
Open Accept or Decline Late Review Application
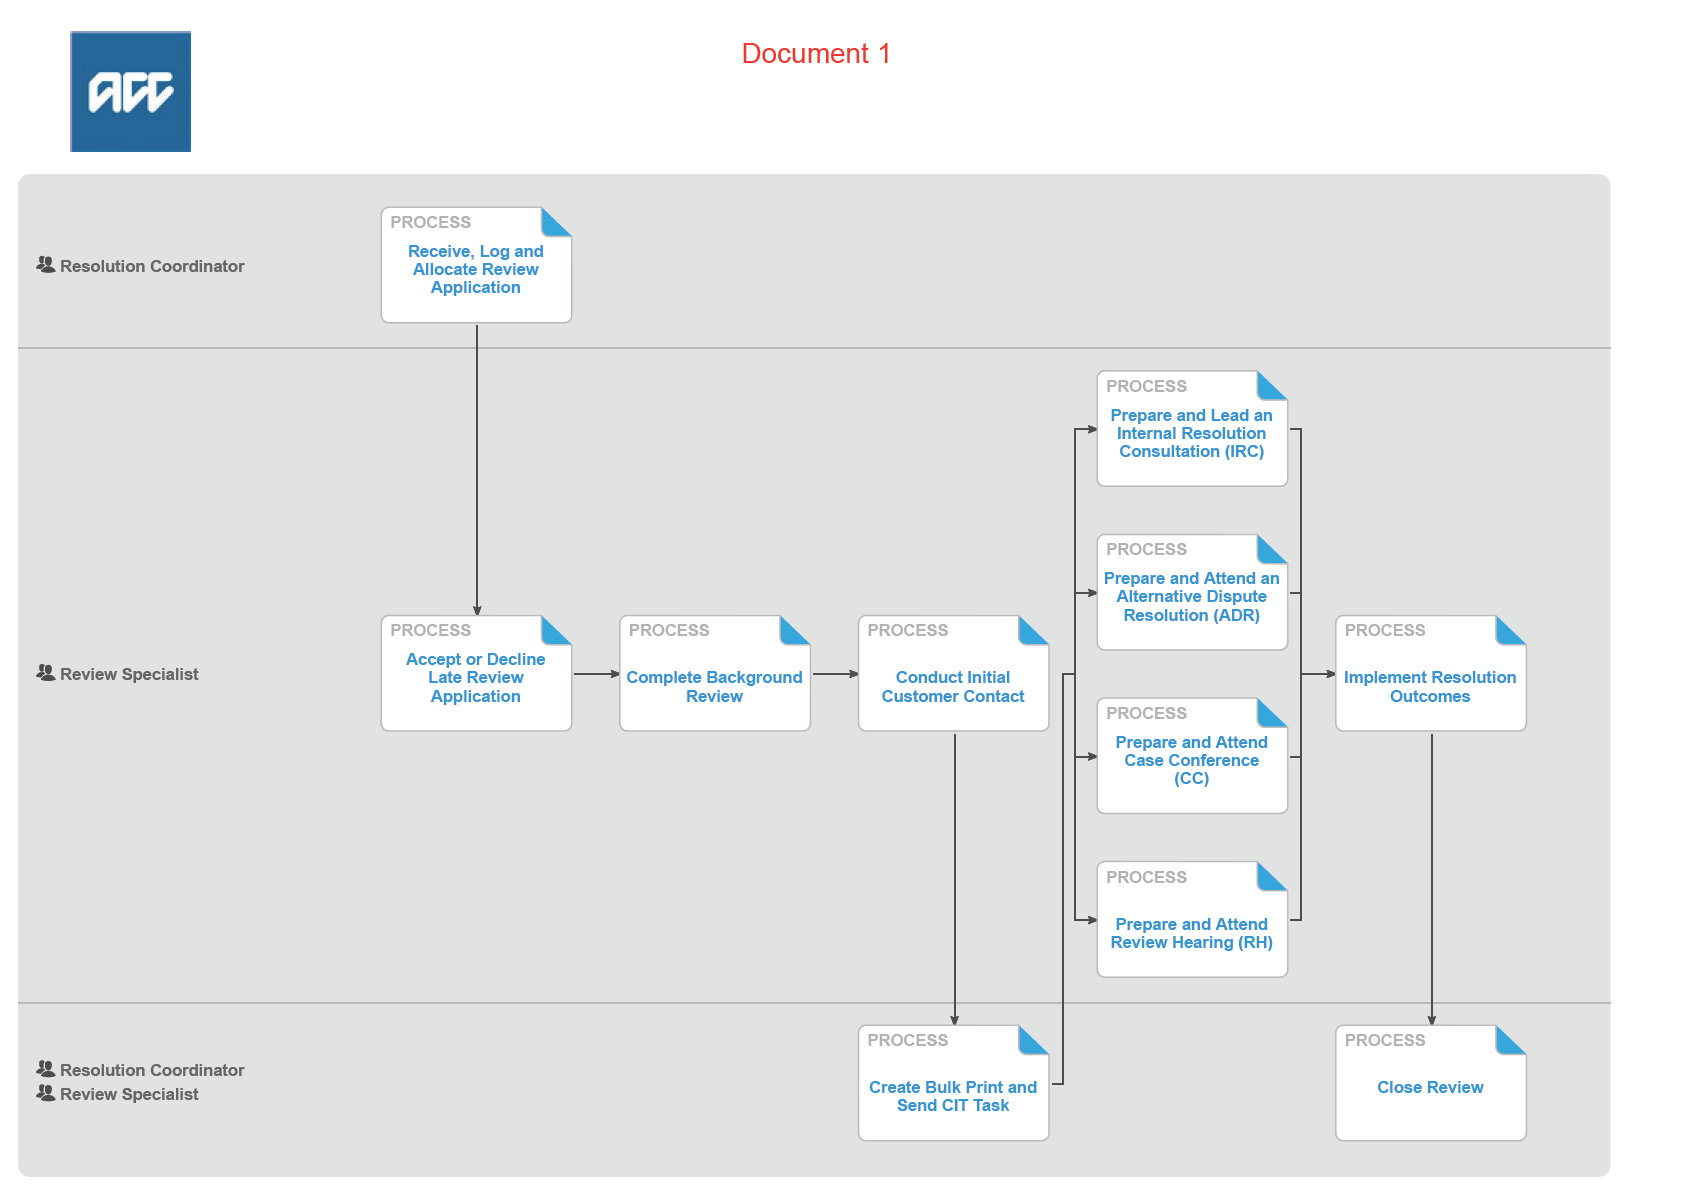pos(476,678)
